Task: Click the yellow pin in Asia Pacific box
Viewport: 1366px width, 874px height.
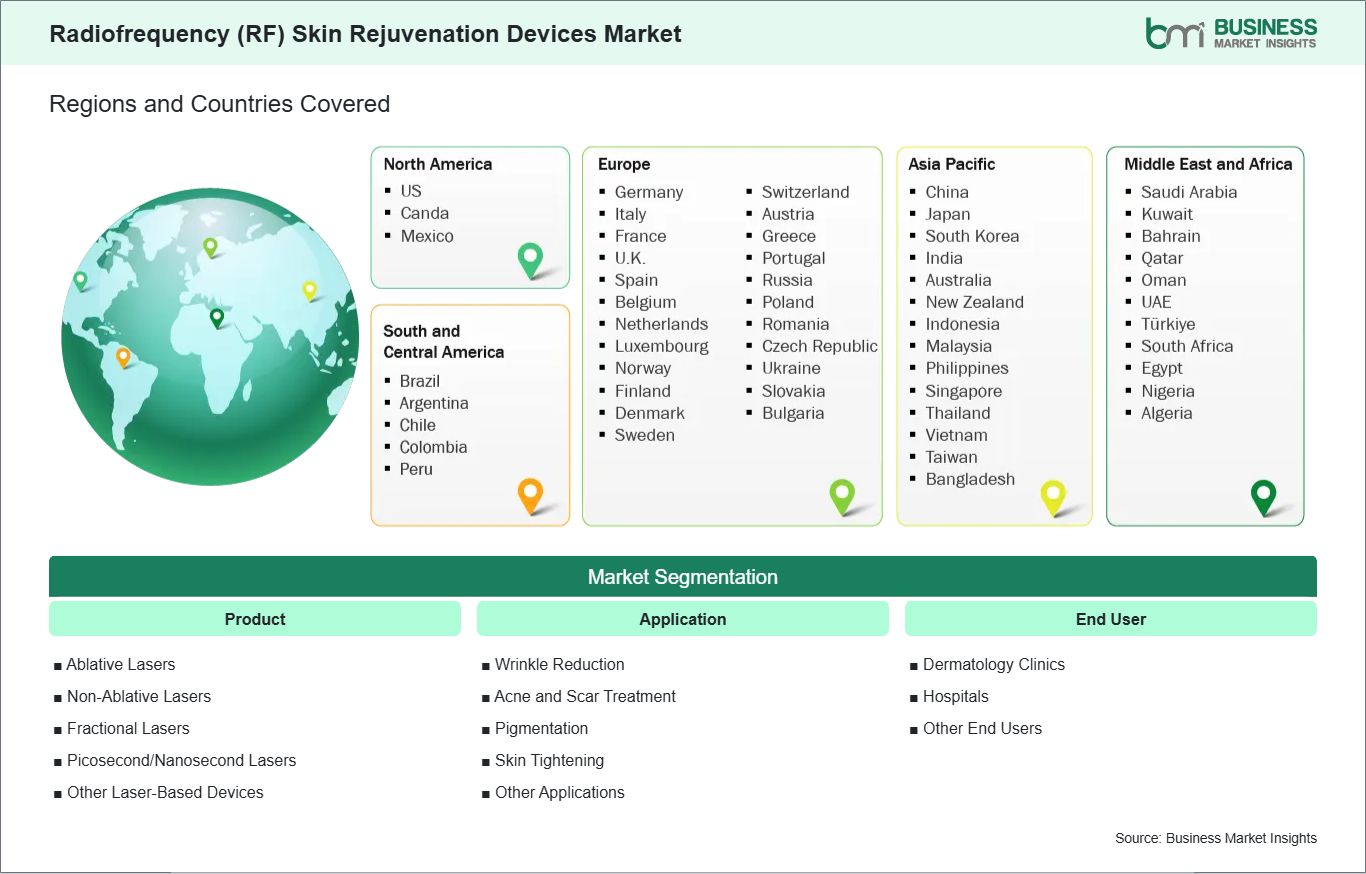Action: [x=1053, y=497]
